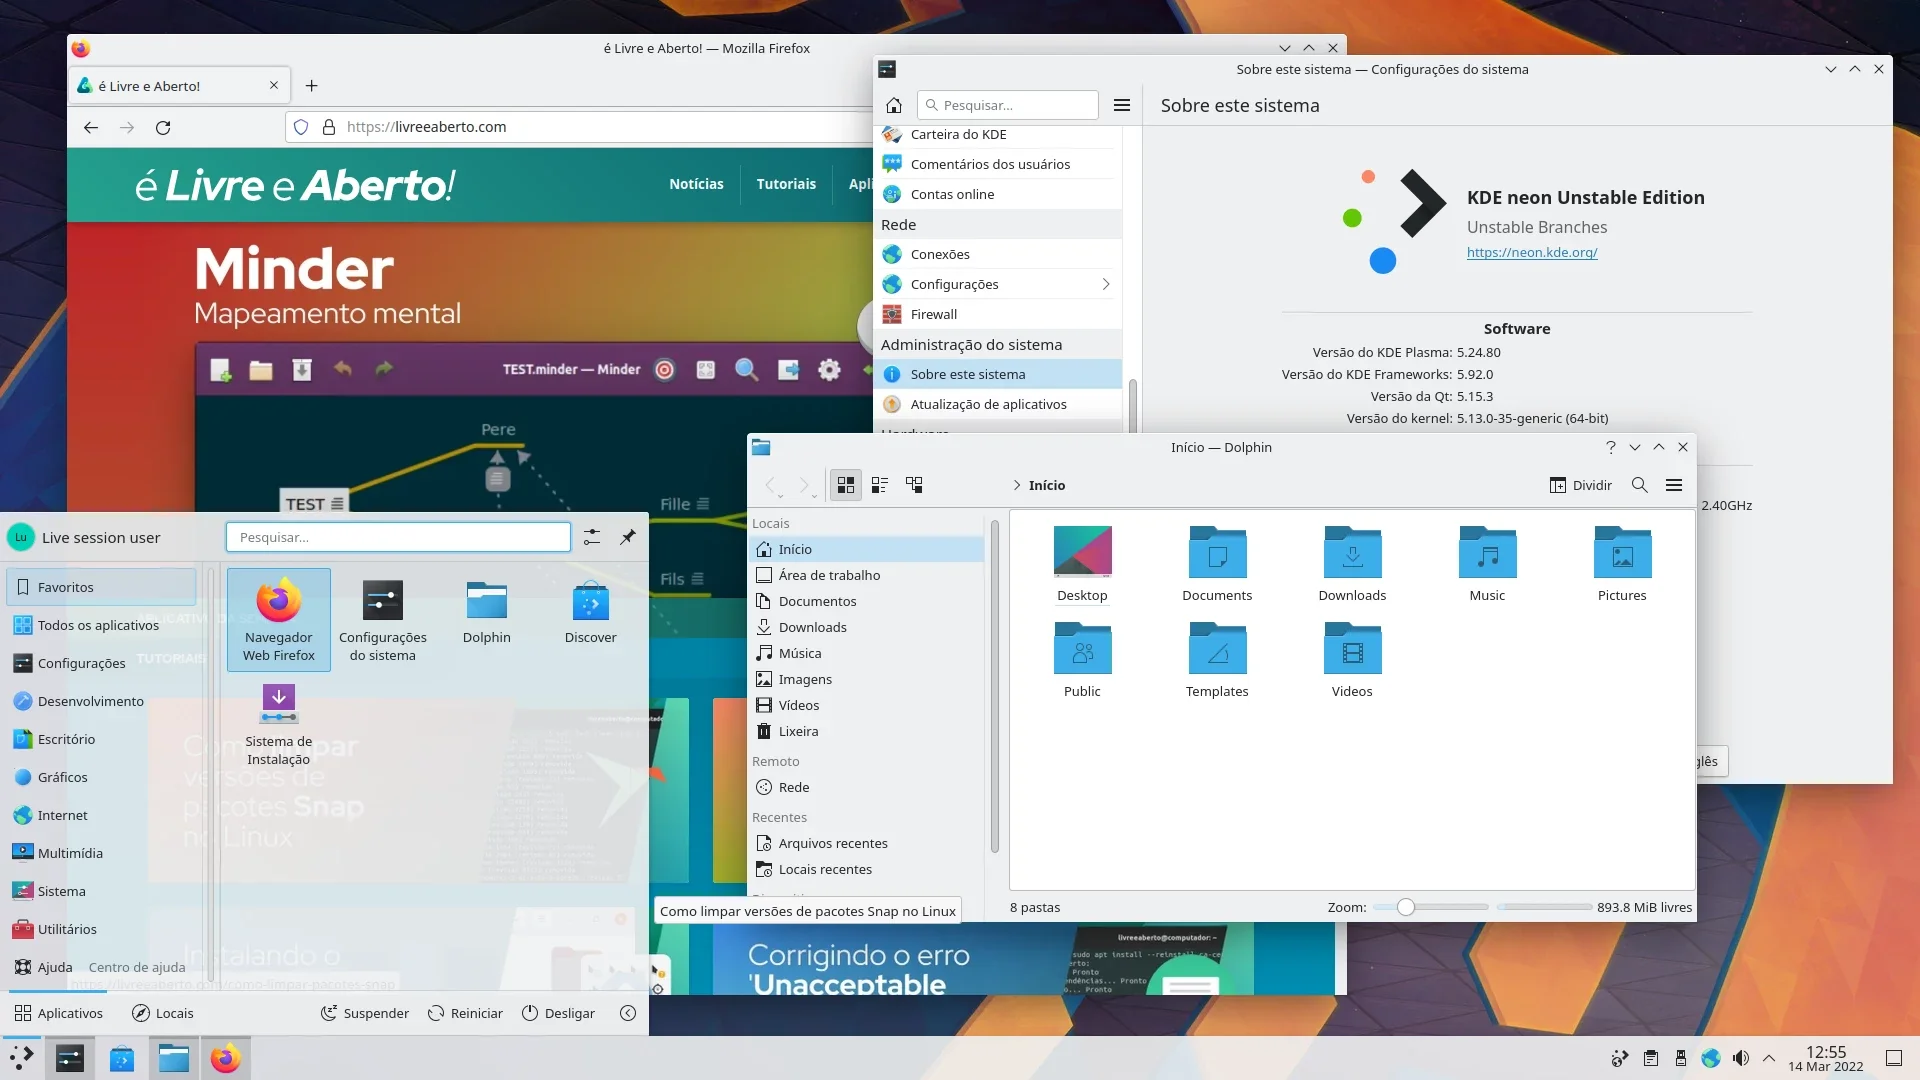Launch Configurações do sistema from favorites
Image resolution: width=1920 pixels, height=1080 pixels.
tap(383, 620)
